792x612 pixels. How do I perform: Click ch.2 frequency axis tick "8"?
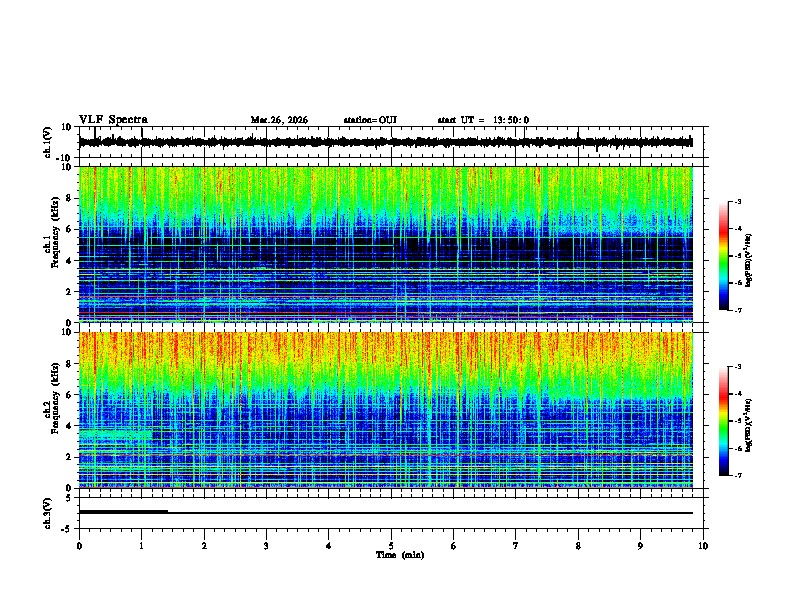tap(70, 364)
